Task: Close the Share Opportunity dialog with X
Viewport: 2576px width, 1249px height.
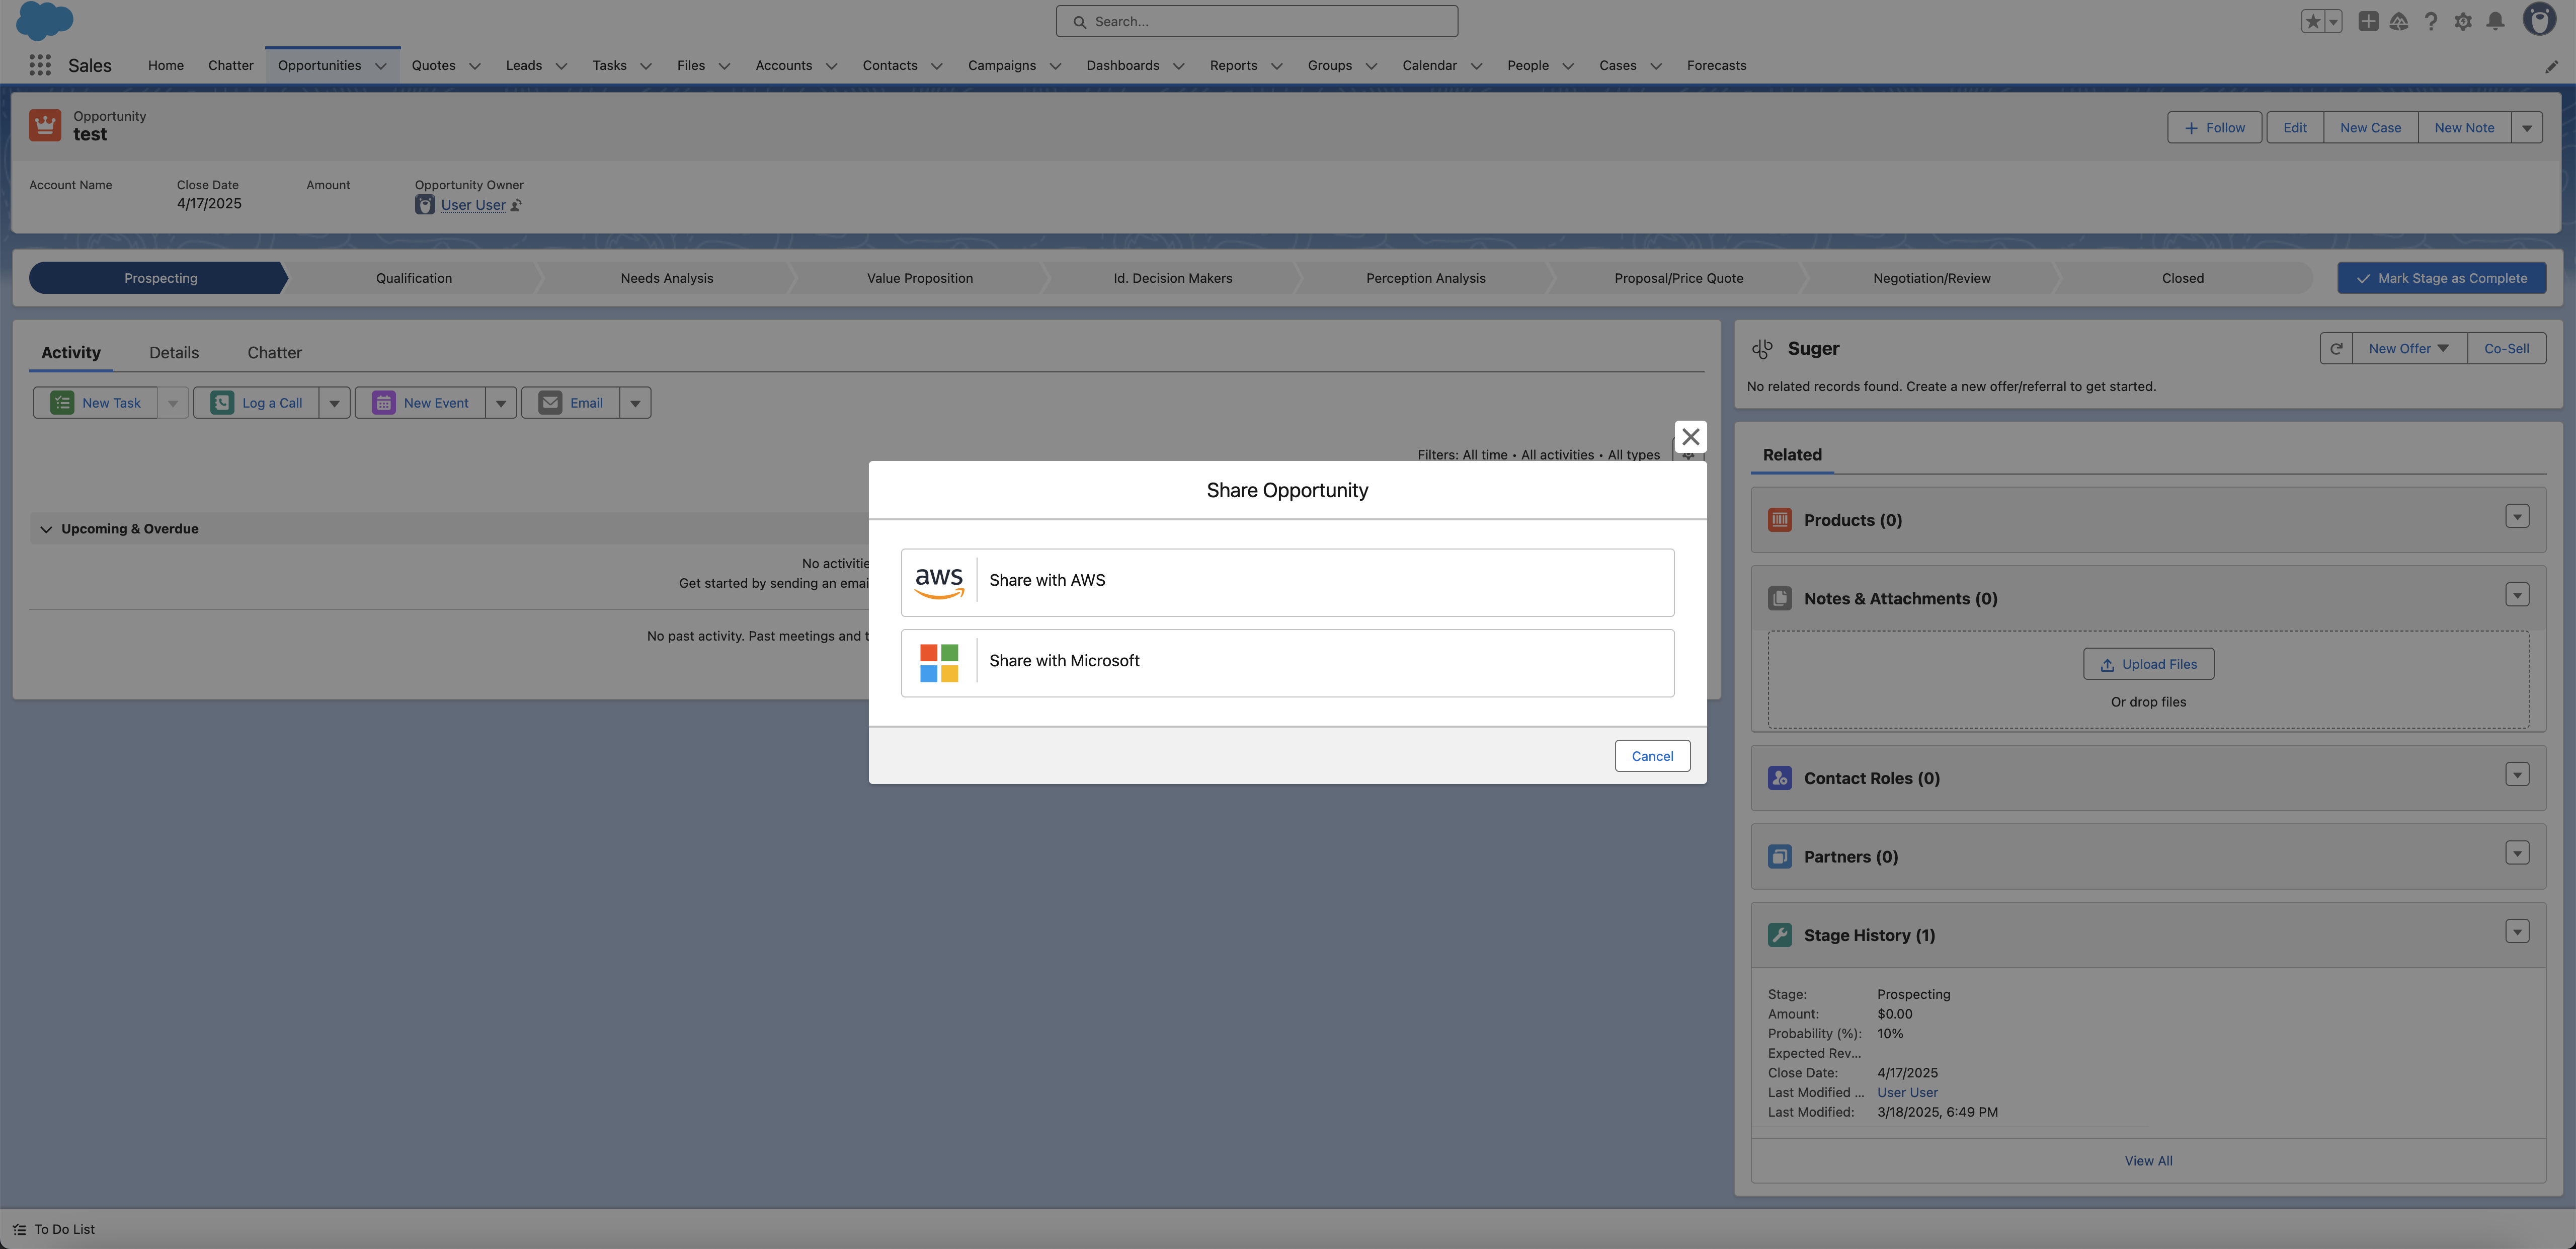Action: 1690,437
